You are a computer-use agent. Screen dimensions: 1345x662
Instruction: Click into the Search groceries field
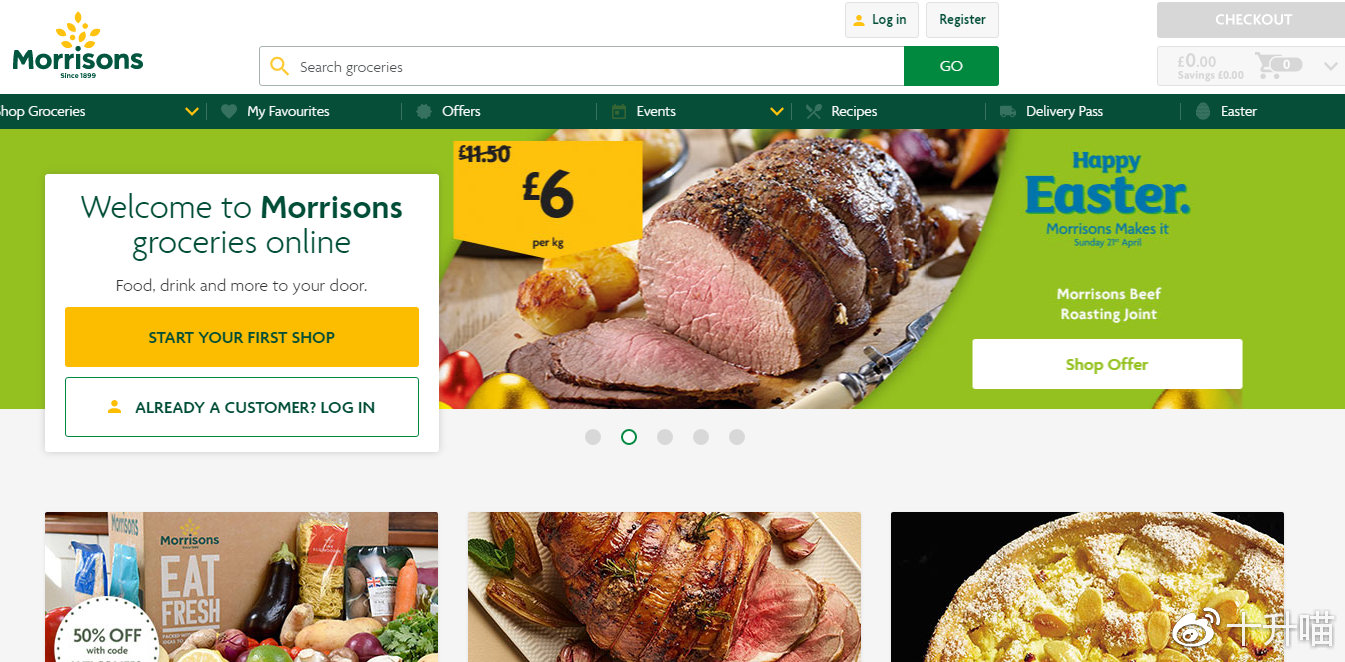[x=598, y=67]
